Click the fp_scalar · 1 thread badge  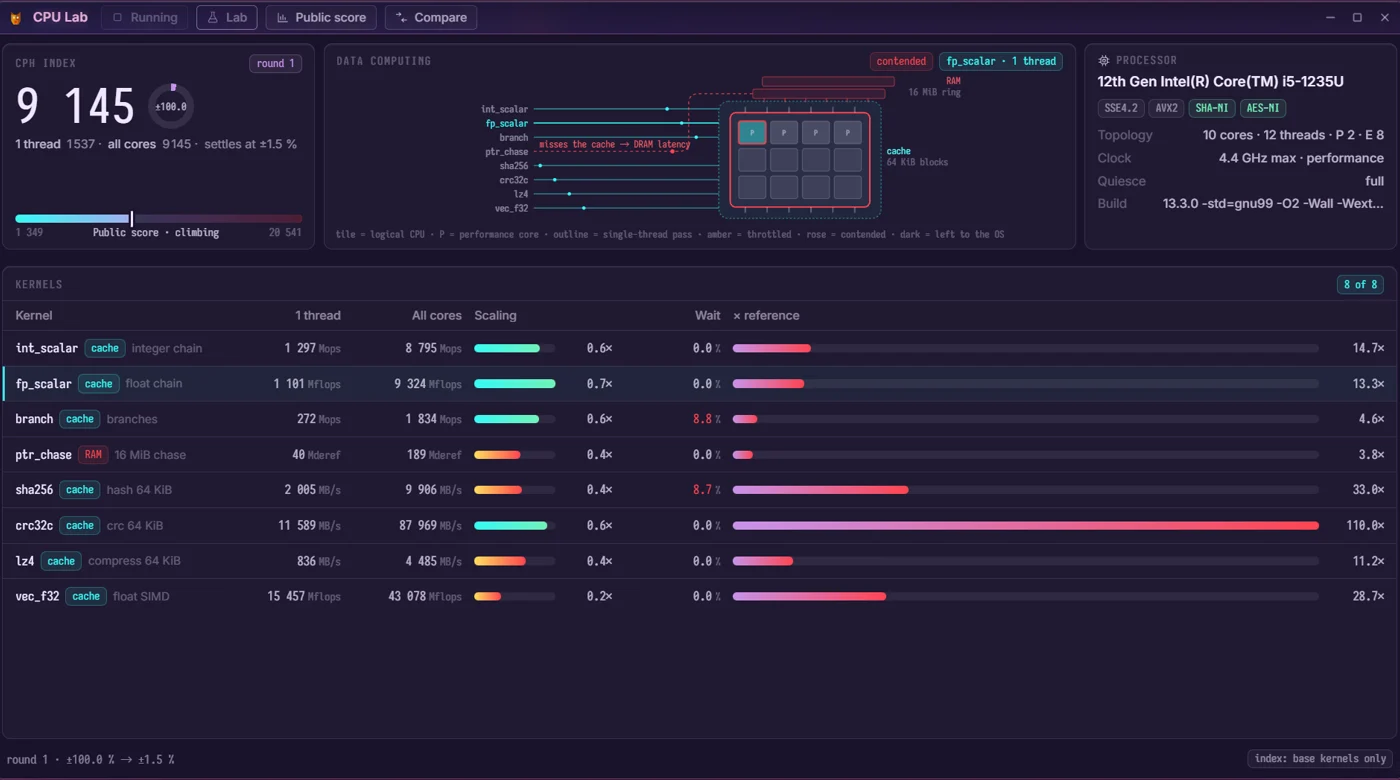point(1001,61)
